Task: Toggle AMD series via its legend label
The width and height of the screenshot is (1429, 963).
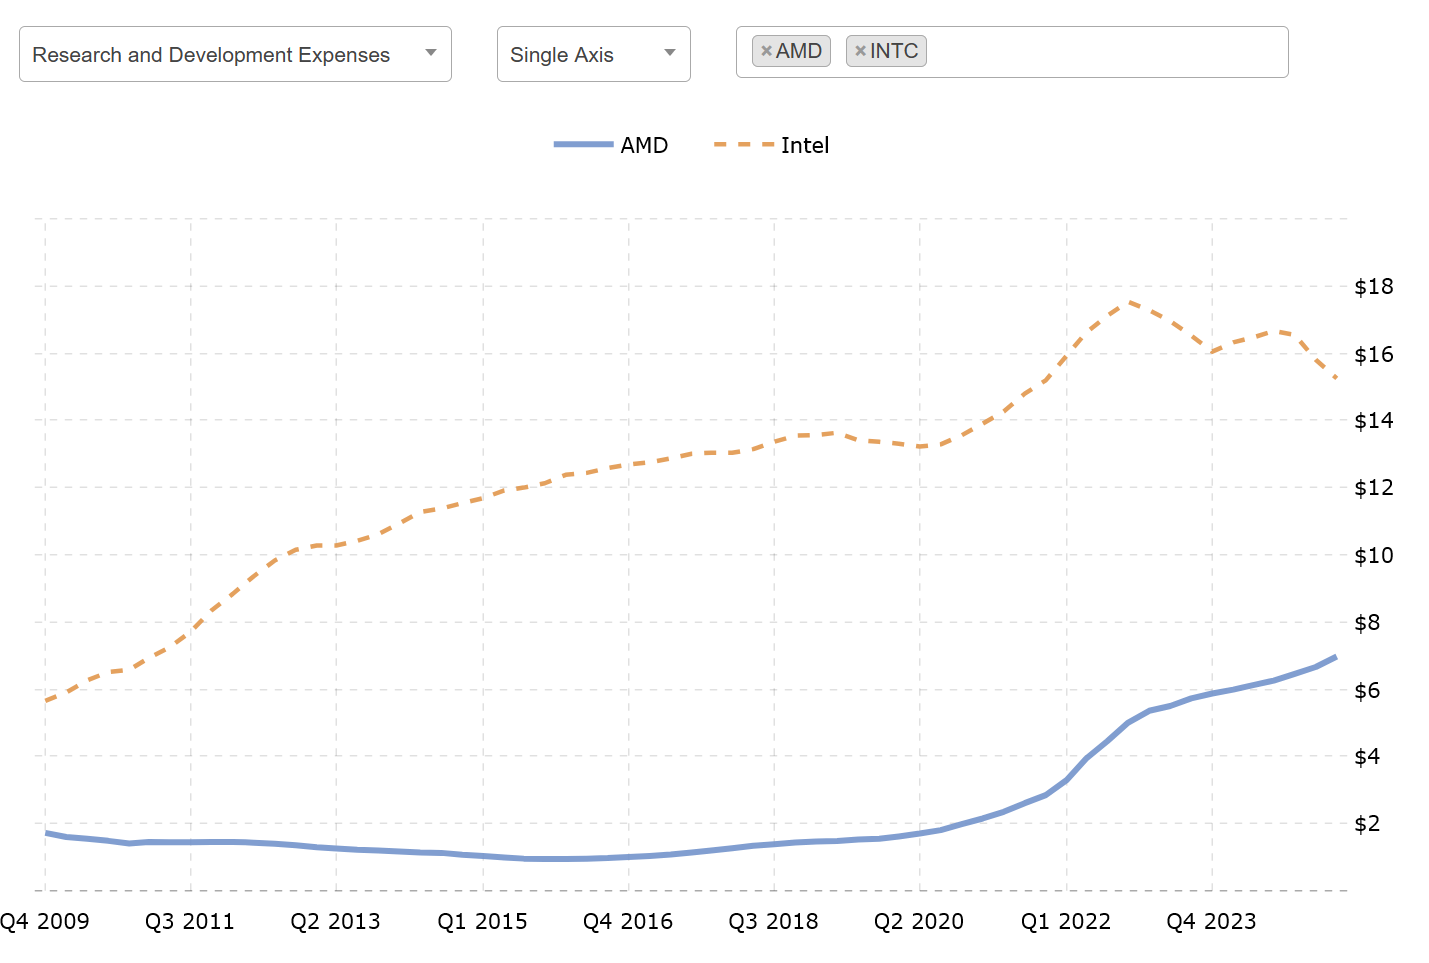Action: point(644,146)
